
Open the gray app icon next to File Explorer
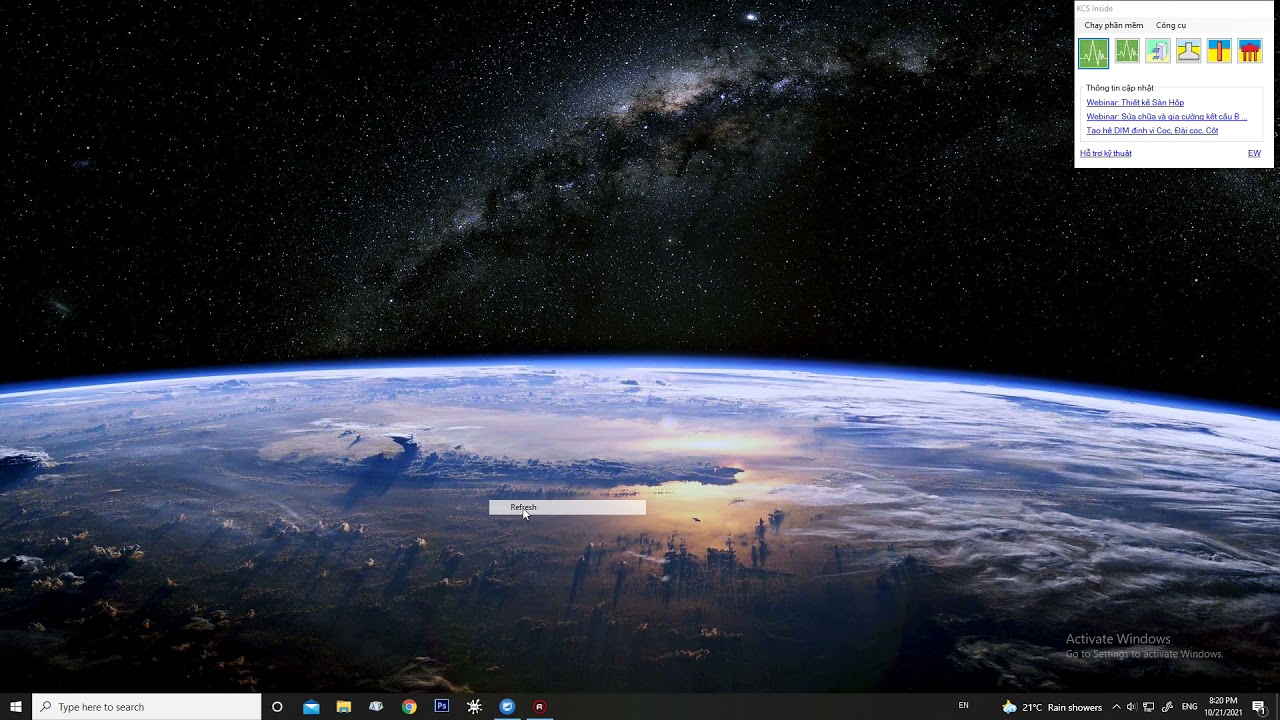coord(376,707)
